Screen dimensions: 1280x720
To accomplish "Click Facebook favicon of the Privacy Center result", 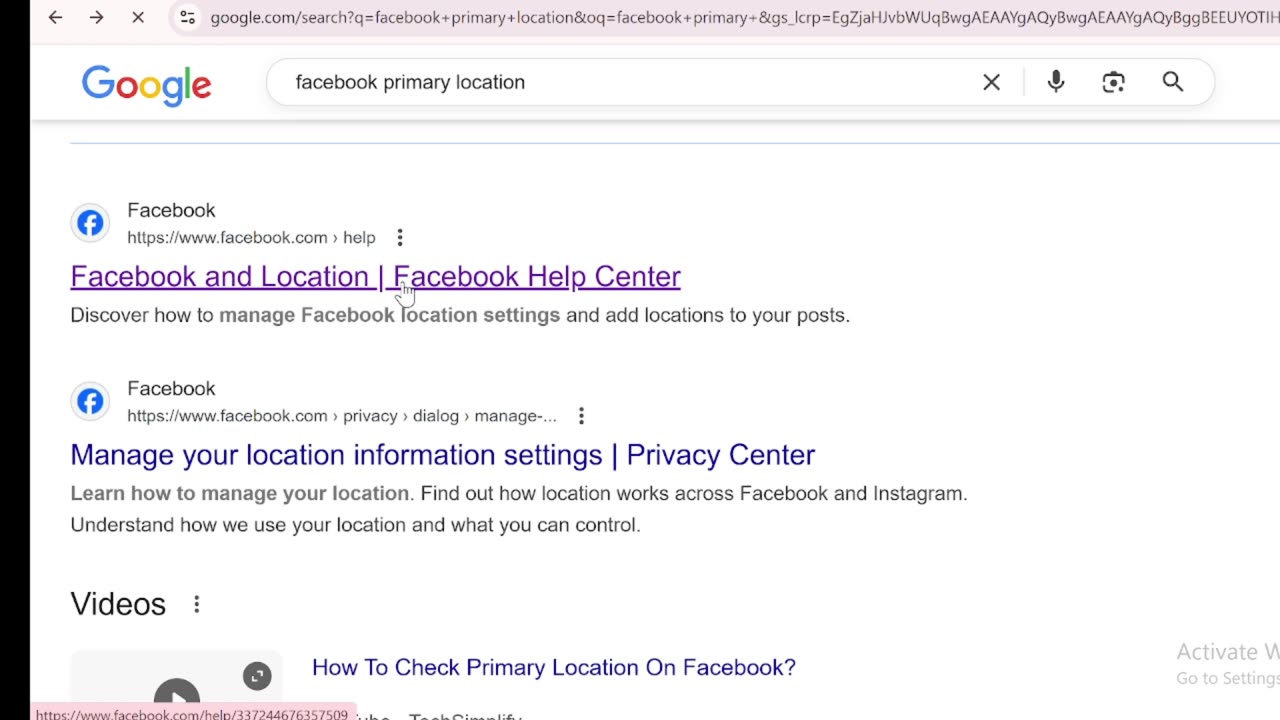I will point(90,401).
